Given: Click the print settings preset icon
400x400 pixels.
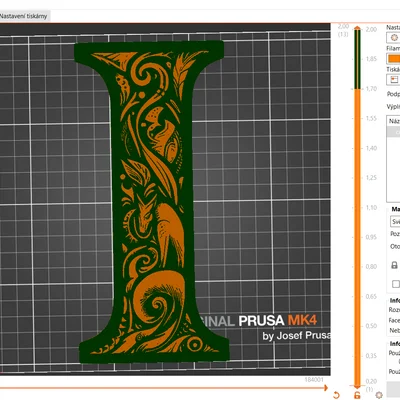Looking at the screenshot, I should click(x=394, y=38).
